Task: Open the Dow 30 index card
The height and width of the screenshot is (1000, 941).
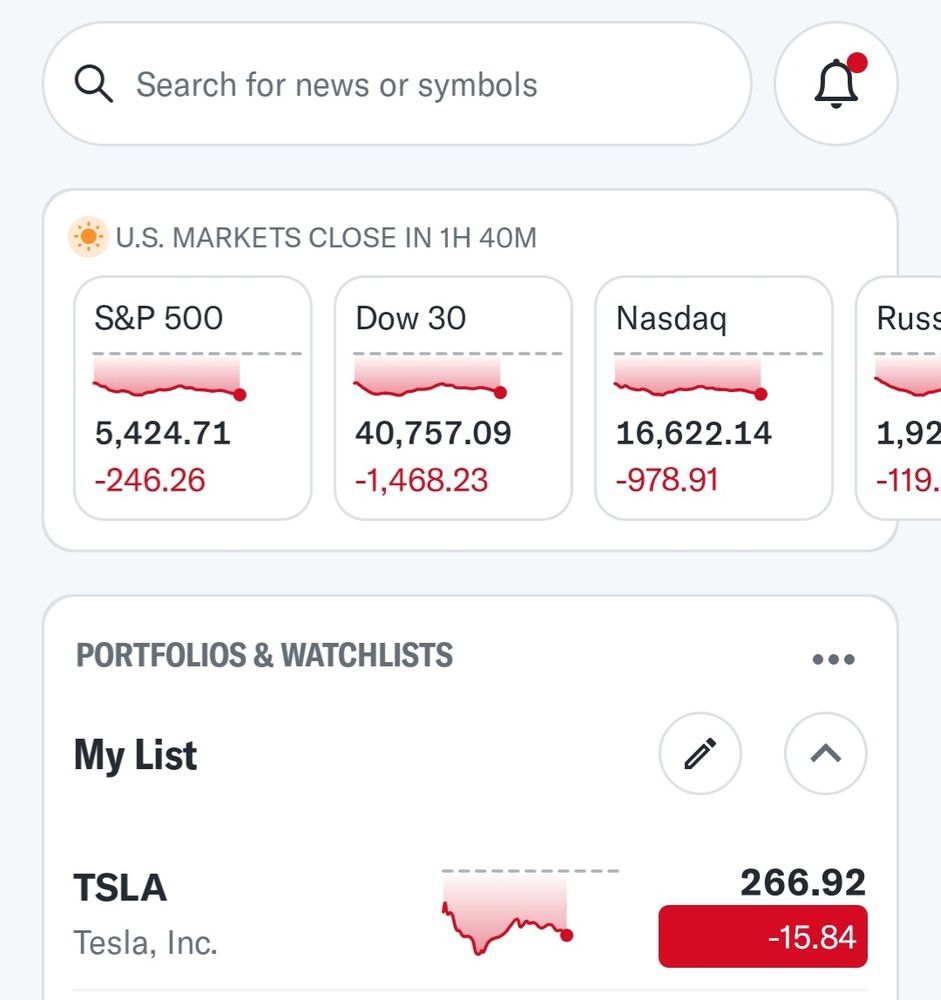Action: (453, 398)
